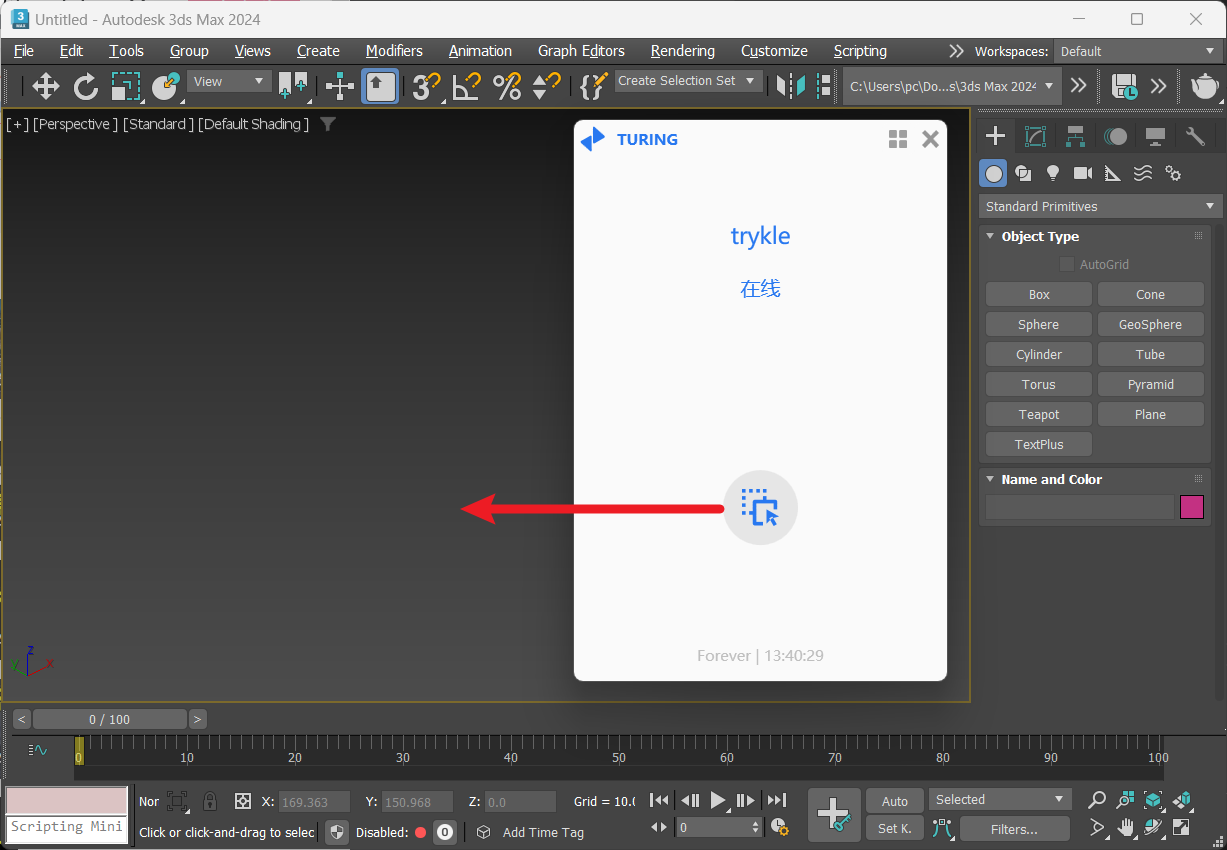Screen dimensions: 1227x850
Task: Toggle Auto Key mode
Action: [x=894, y=801]
